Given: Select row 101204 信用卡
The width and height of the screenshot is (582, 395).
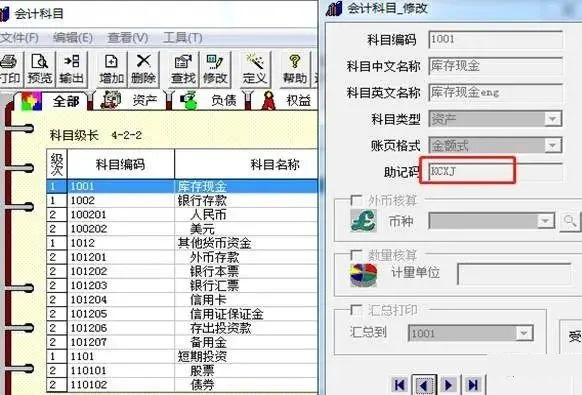Looking at the screenshot, I should pos(182,300).
